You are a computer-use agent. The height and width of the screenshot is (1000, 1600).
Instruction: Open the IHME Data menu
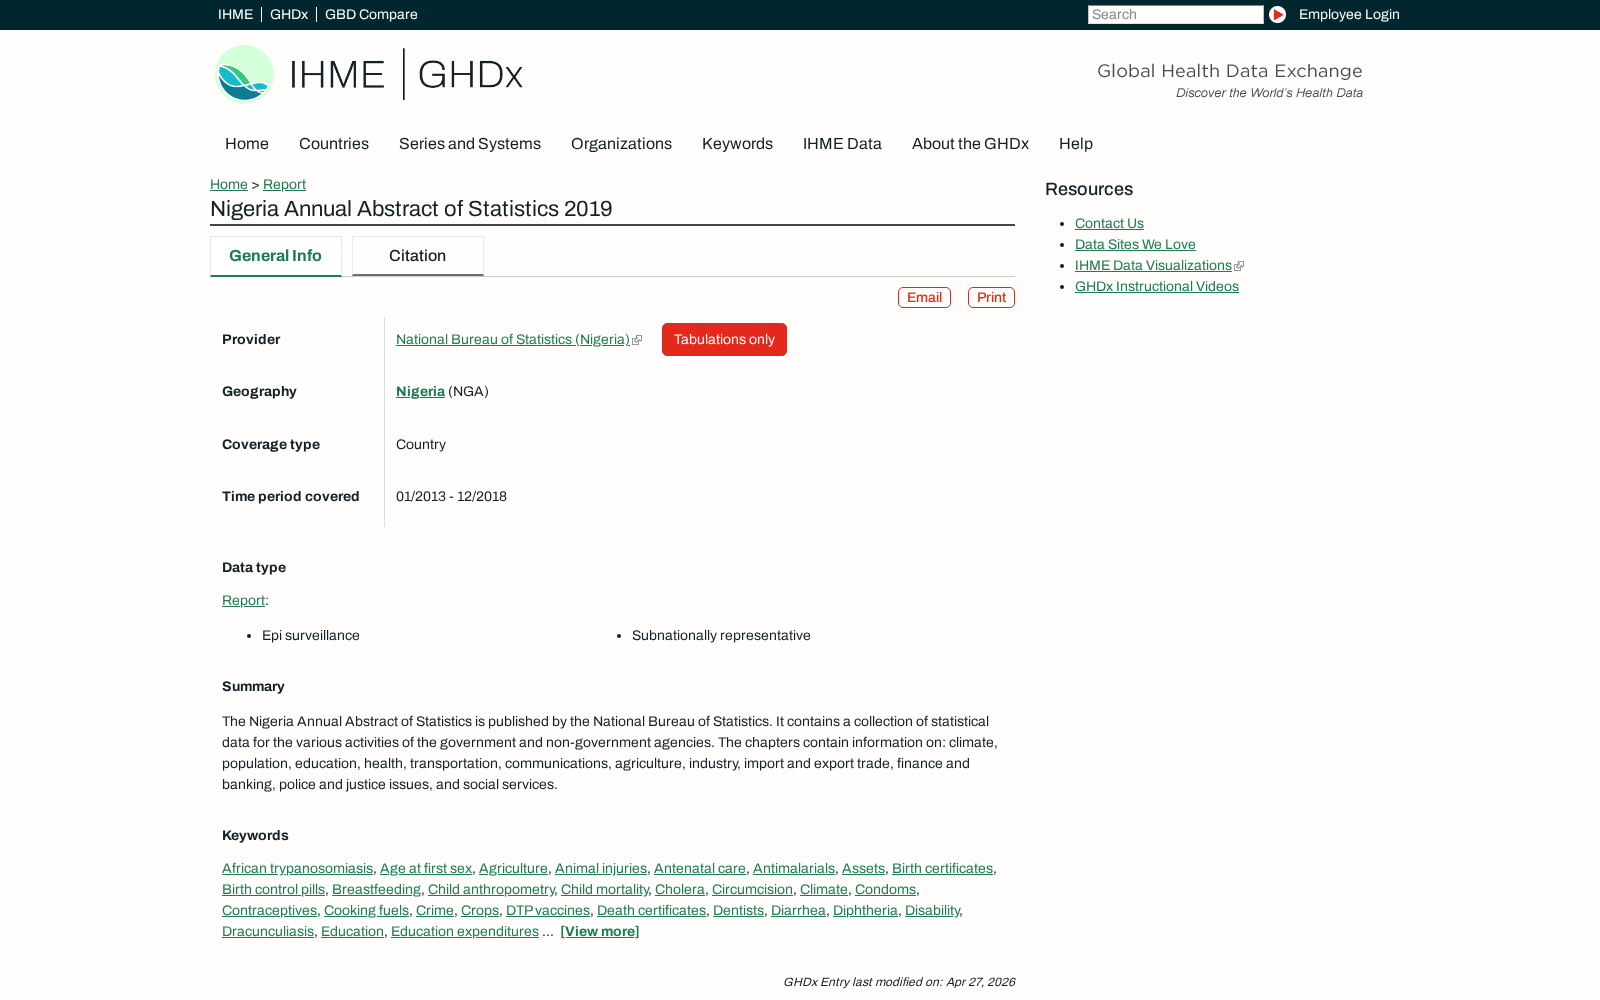click(842, 144)
